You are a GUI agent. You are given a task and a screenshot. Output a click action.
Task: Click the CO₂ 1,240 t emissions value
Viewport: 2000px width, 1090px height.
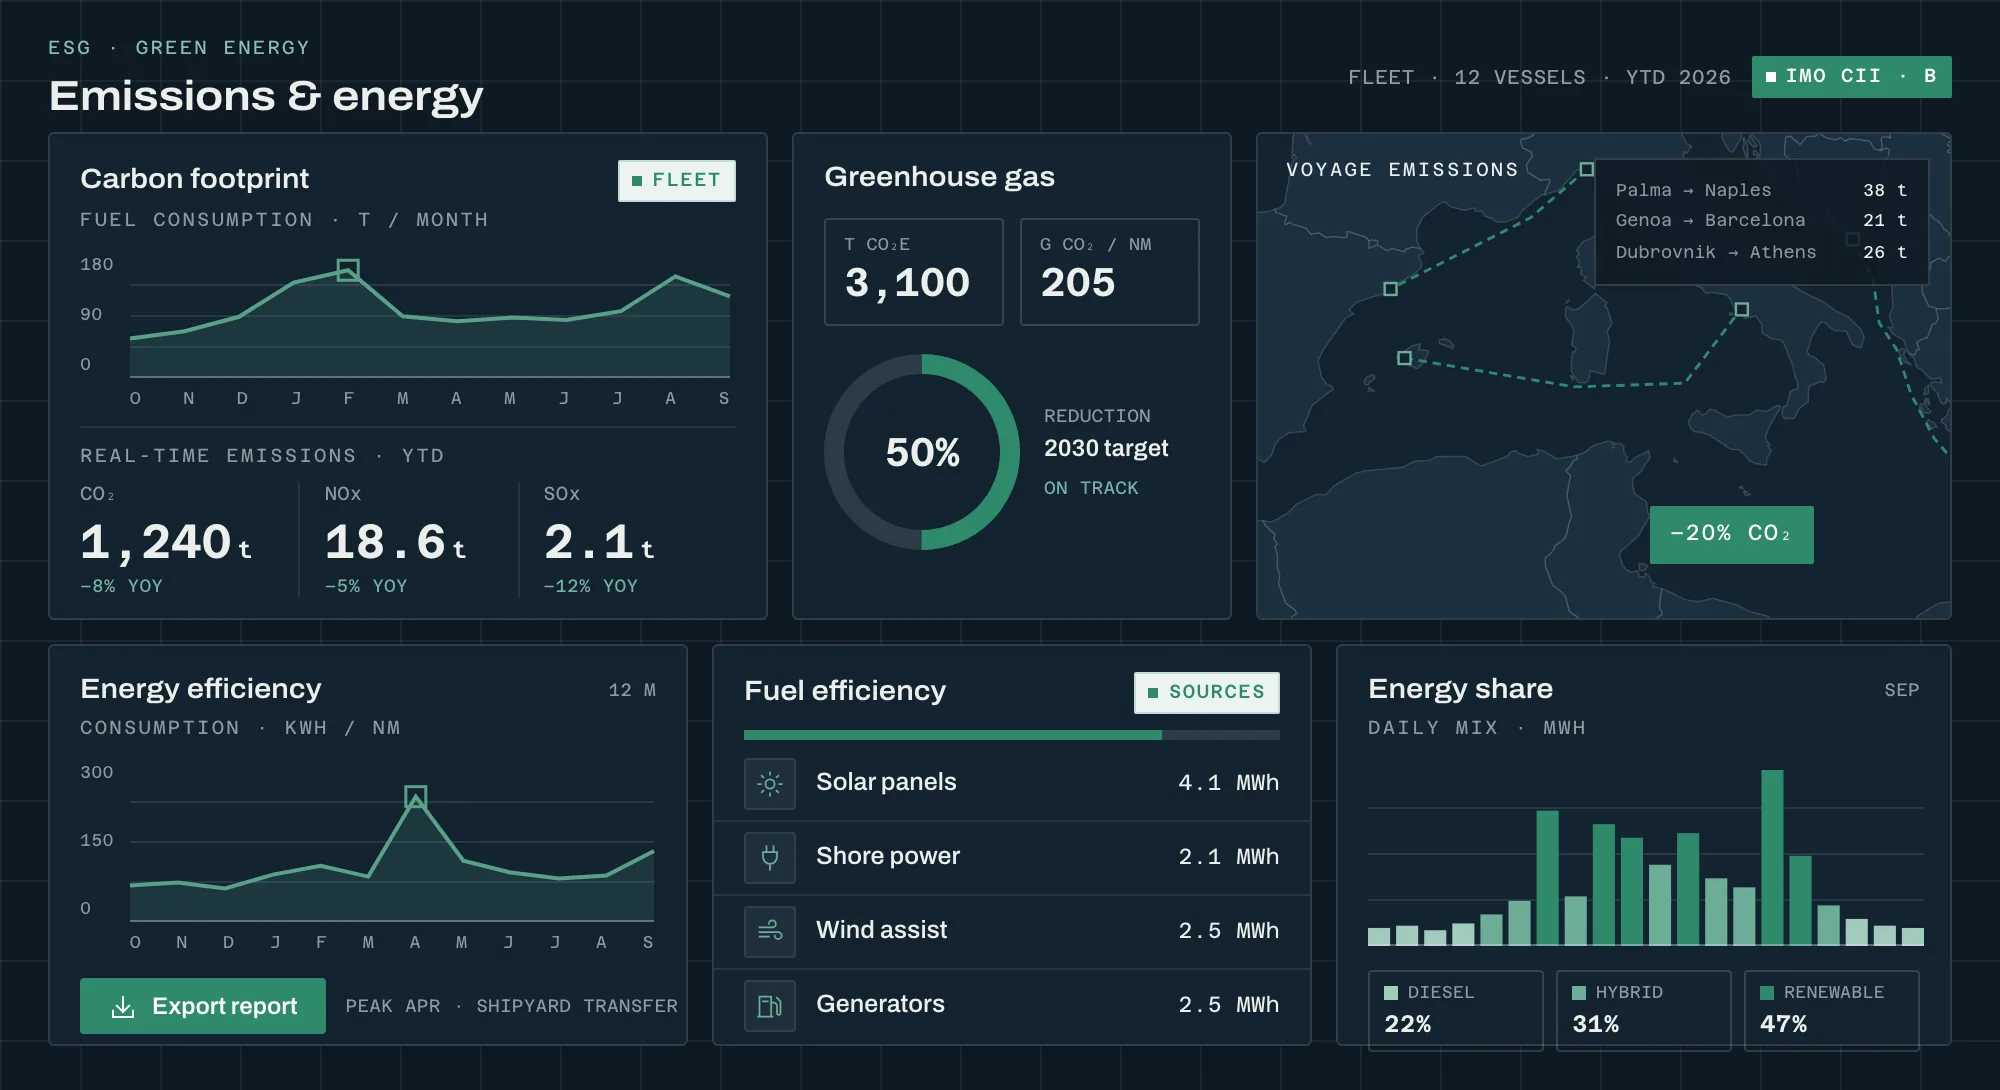(166, 543)
